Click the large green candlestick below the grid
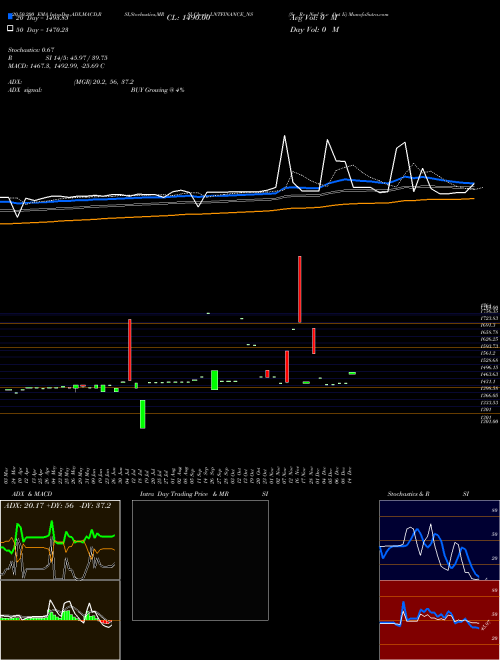The image size is (500, 660). (143, 414)
